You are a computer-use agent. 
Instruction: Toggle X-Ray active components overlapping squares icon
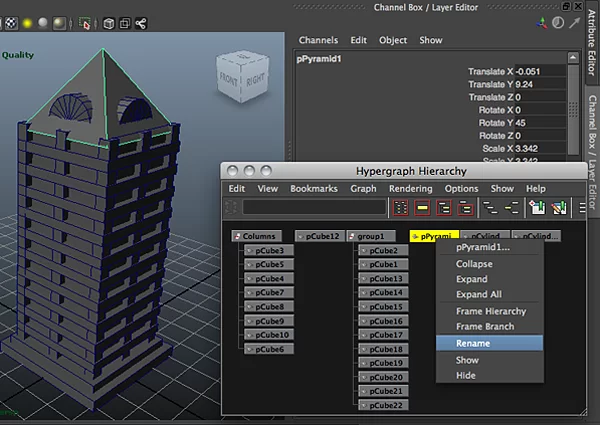coord(125,24)
